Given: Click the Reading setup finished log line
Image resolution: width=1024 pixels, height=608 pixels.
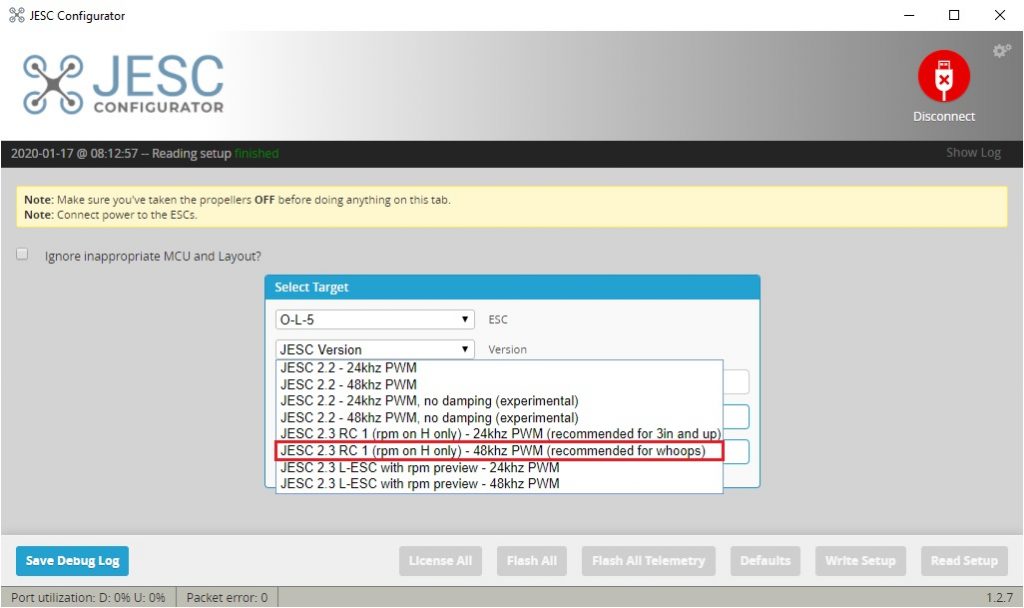Looking at the screenshot, I should click(144, 153).
